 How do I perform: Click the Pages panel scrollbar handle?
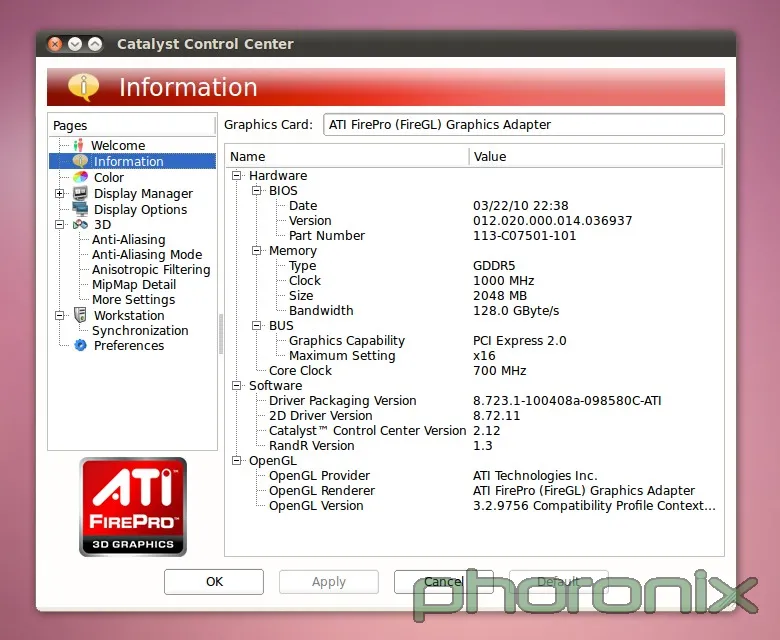coord(221,334)
